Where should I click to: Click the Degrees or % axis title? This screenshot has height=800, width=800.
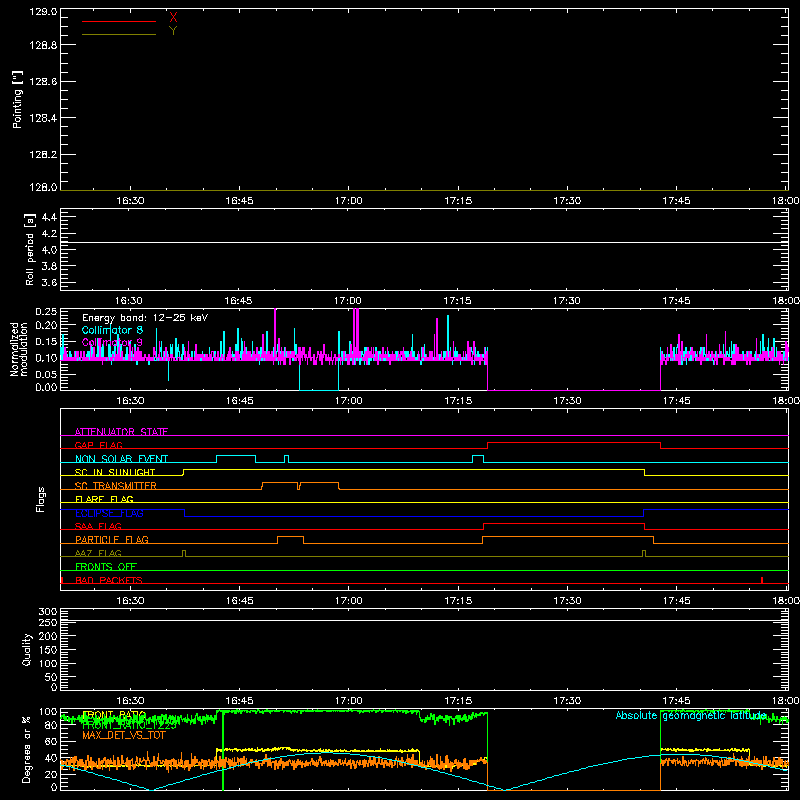coord(27,749)
